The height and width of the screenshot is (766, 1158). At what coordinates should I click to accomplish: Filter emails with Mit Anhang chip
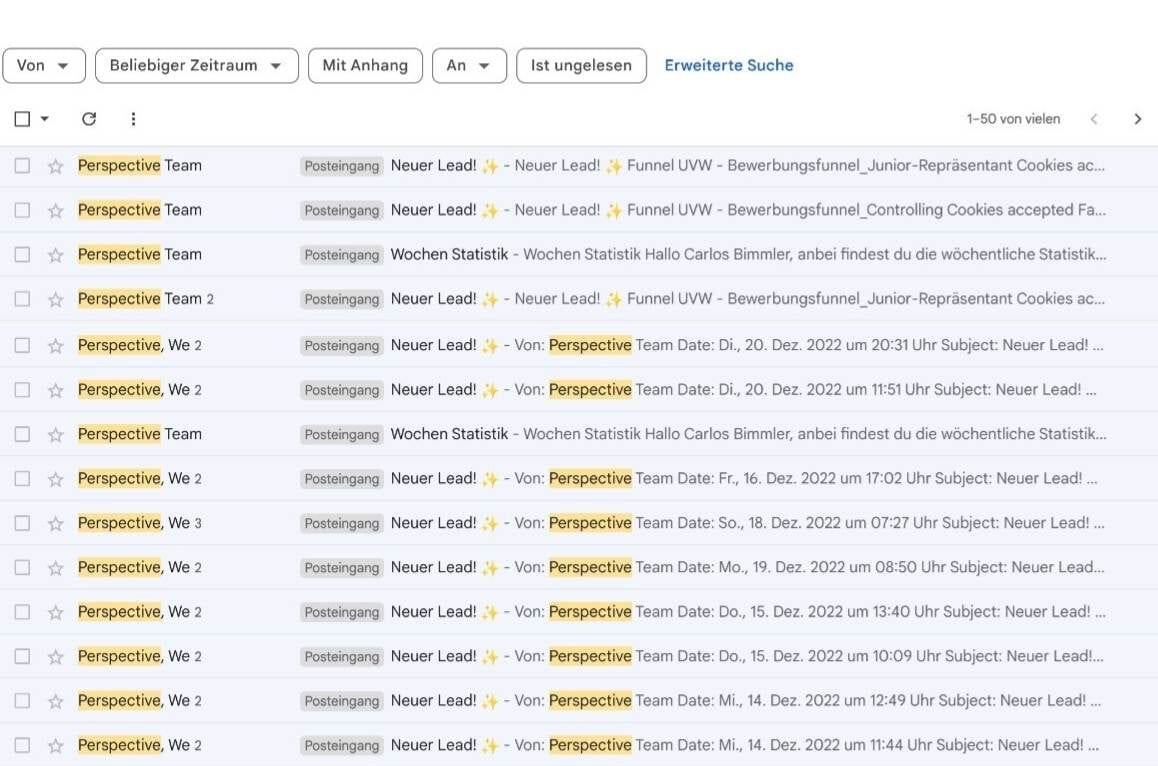click(x=365, y=65)
